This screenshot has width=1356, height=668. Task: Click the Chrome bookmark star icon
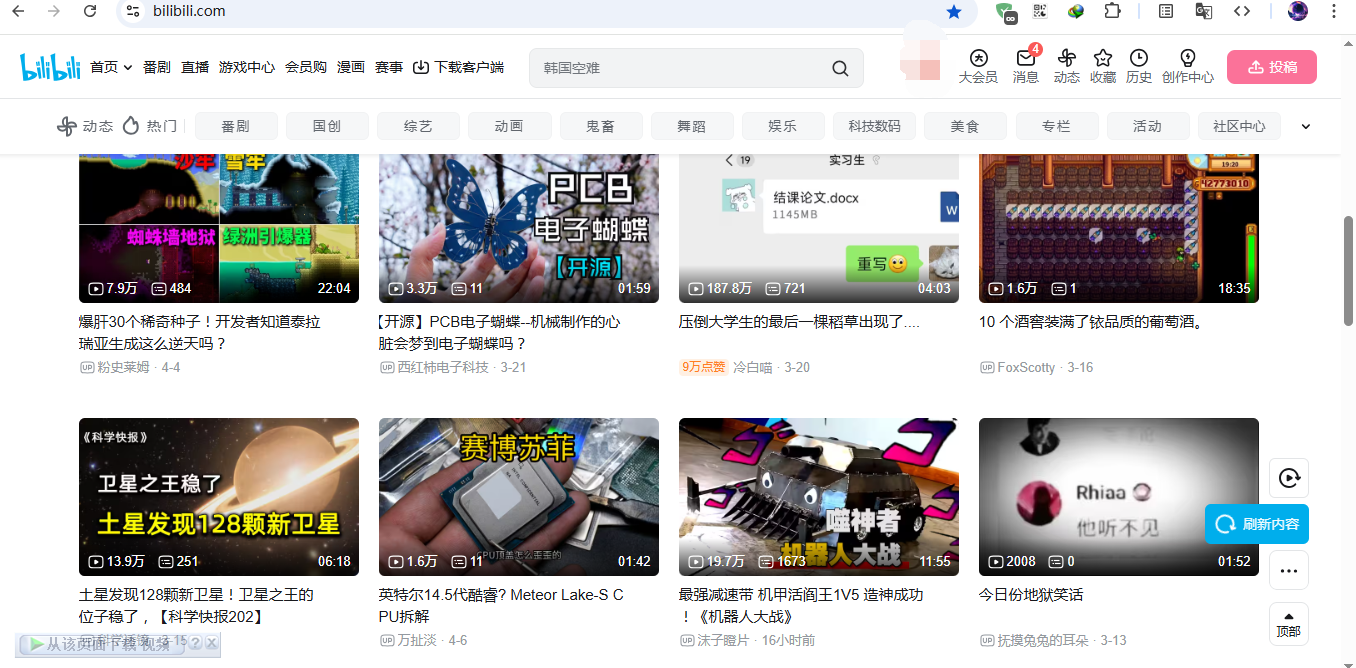click(x=954, y=11)
